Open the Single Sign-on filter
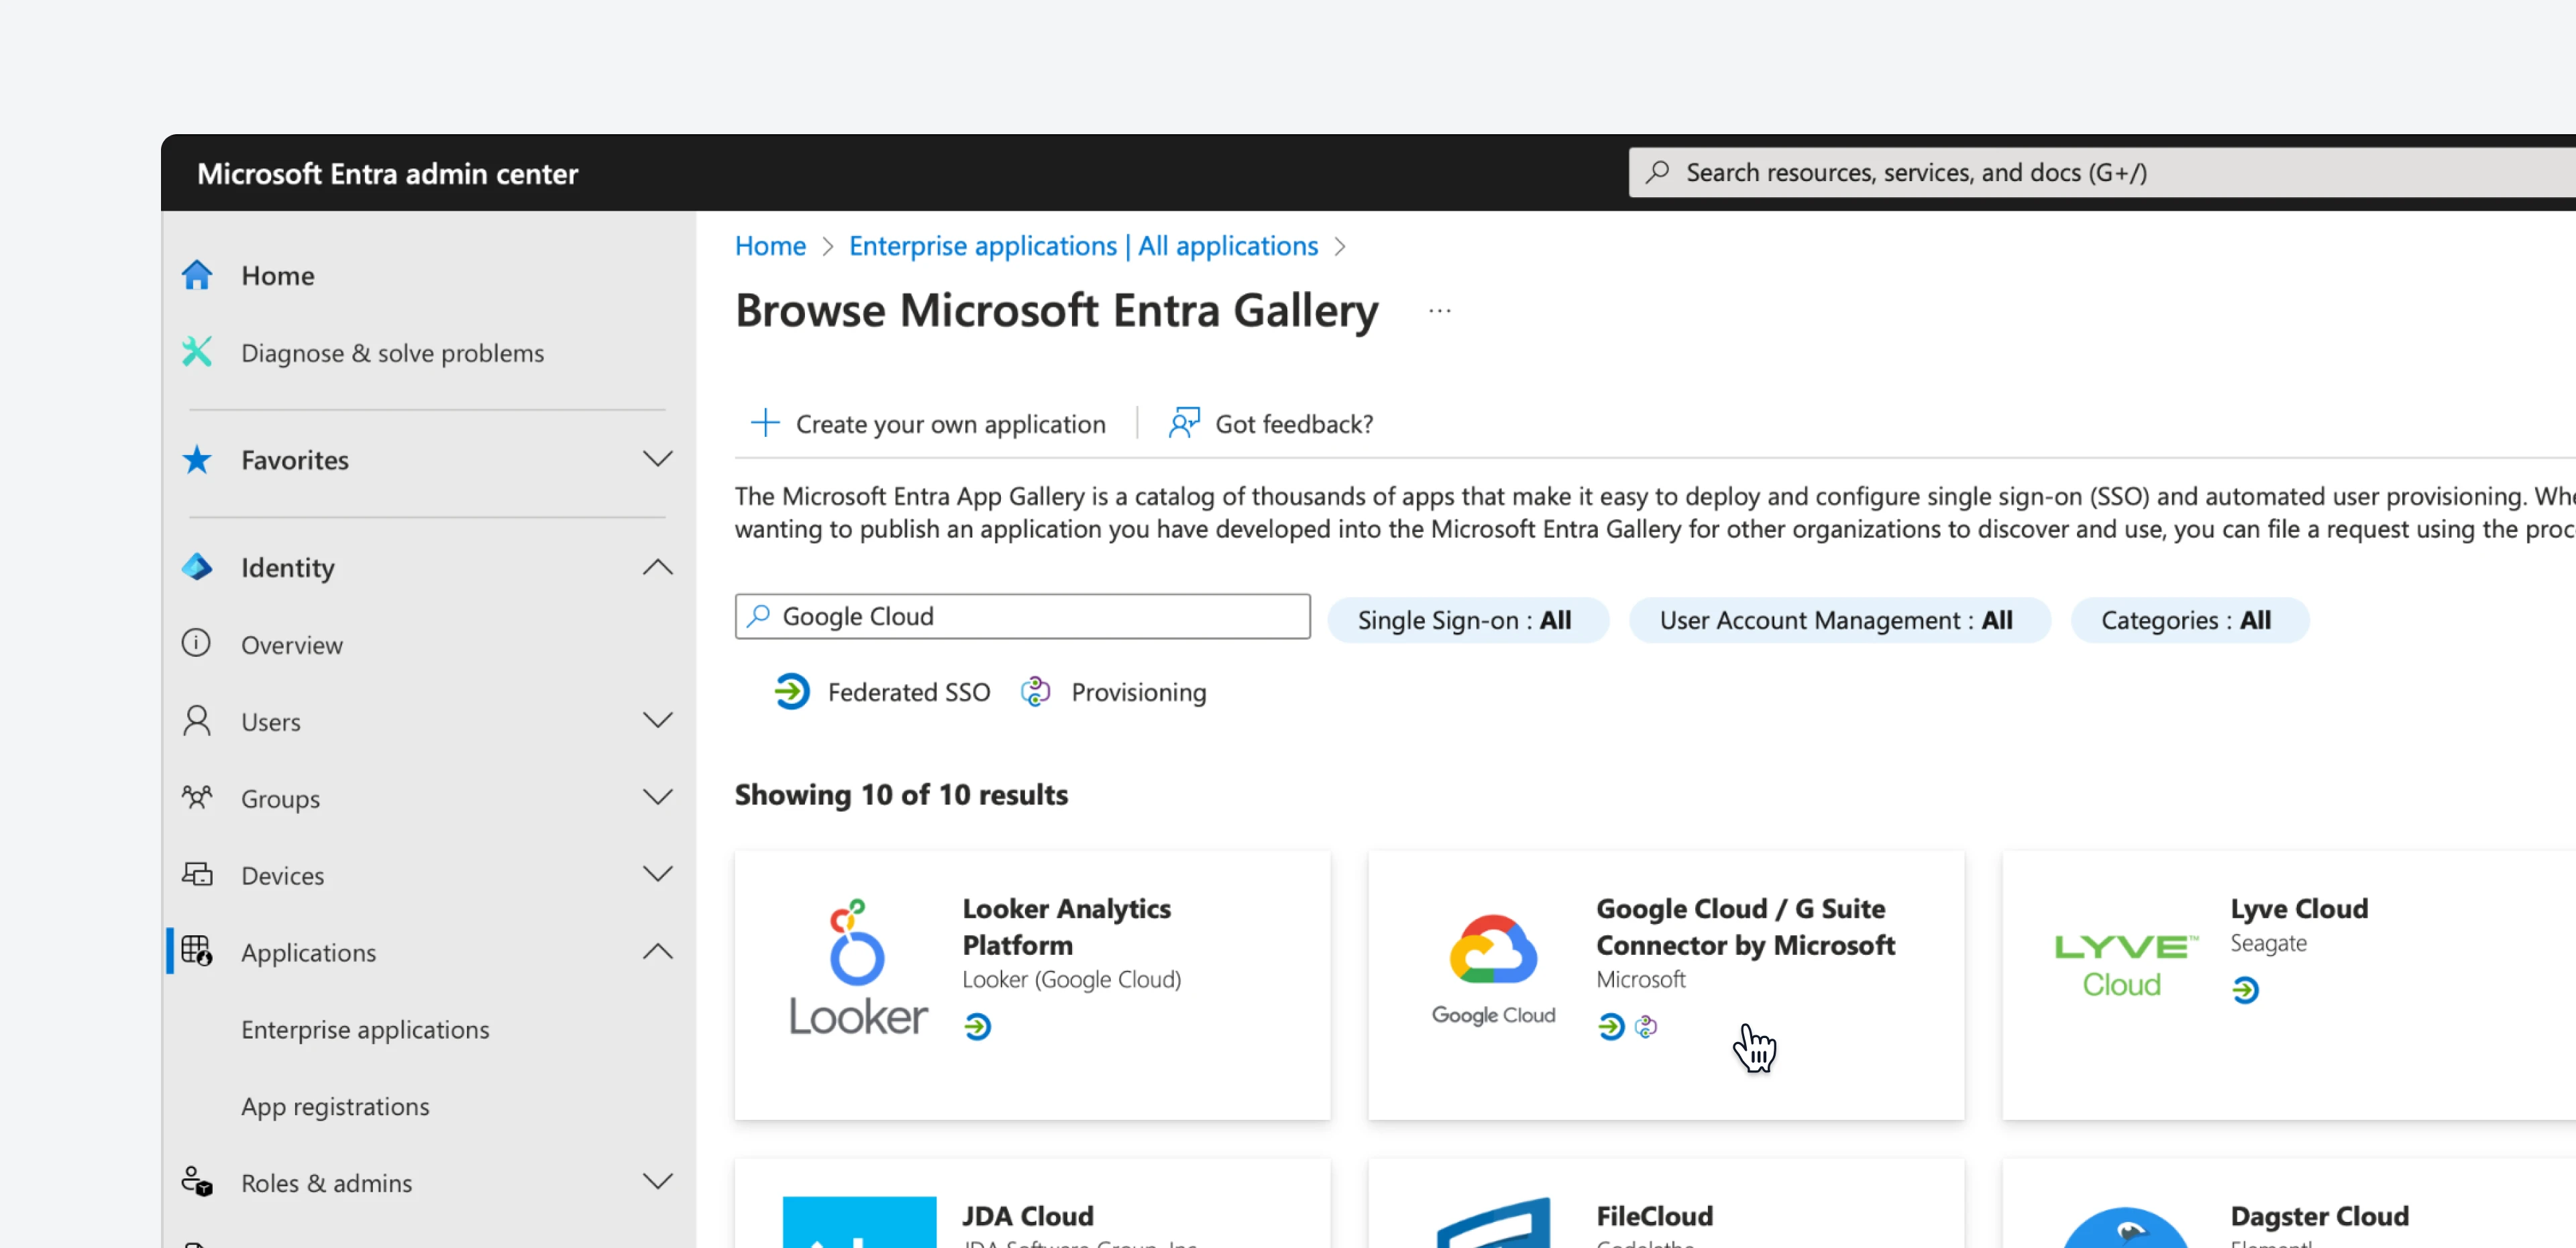The image size is (2576, 1248). pyautogui.click(x=1467, y=620)
